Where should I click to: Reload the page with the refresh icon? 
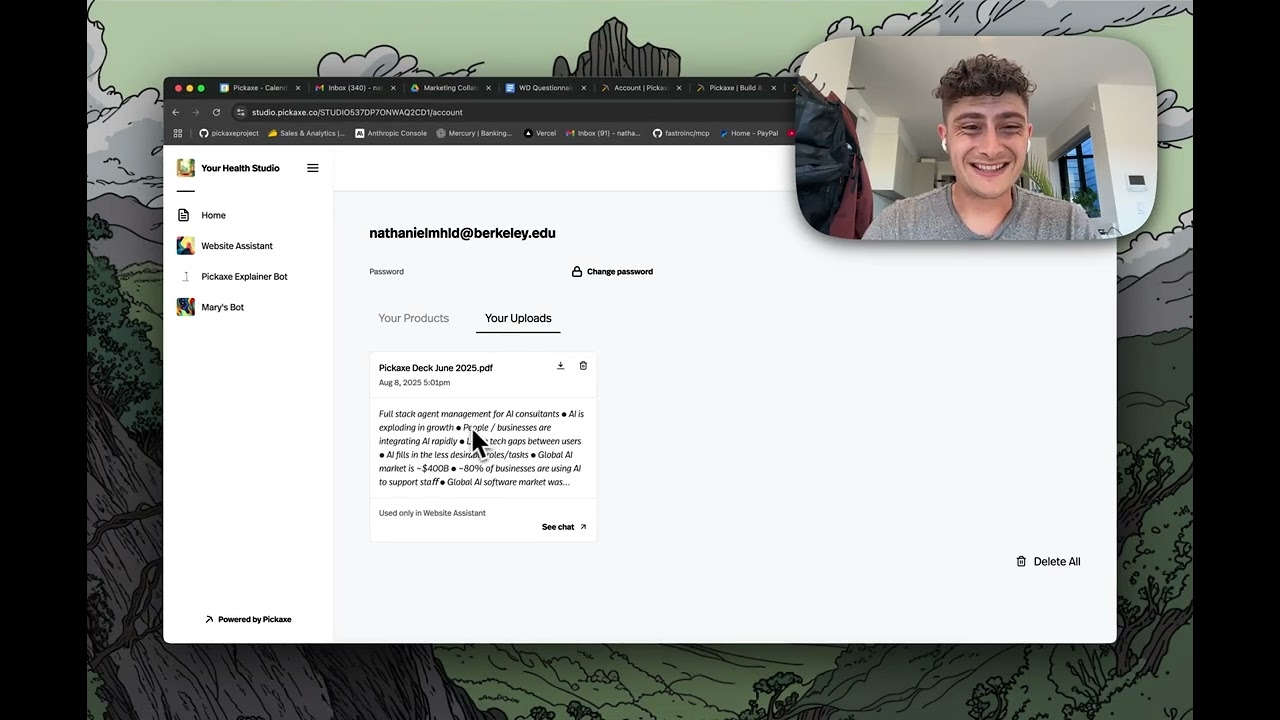tap(216, 112)
